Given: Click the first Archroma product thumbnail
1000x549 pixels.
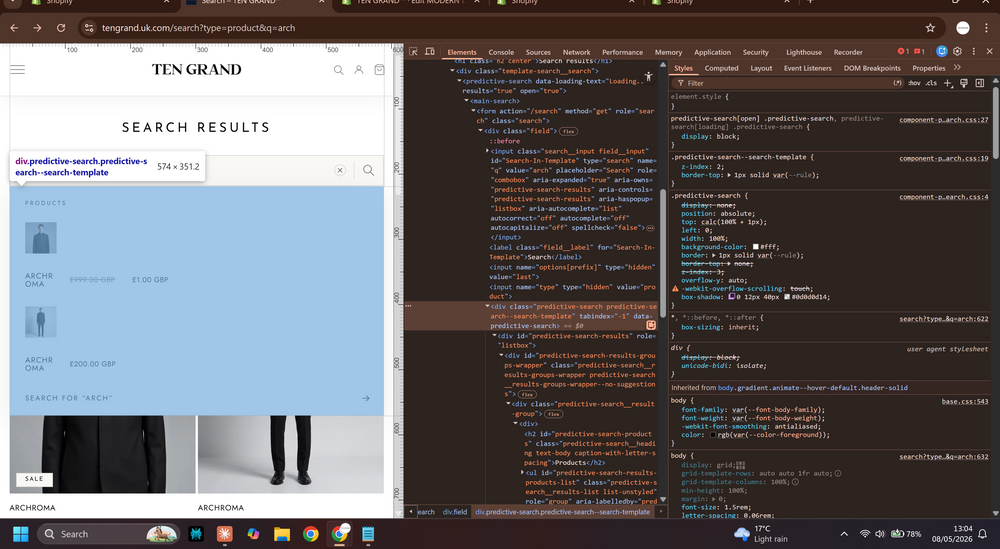Looking at the screenshot, I should (41, 238).
